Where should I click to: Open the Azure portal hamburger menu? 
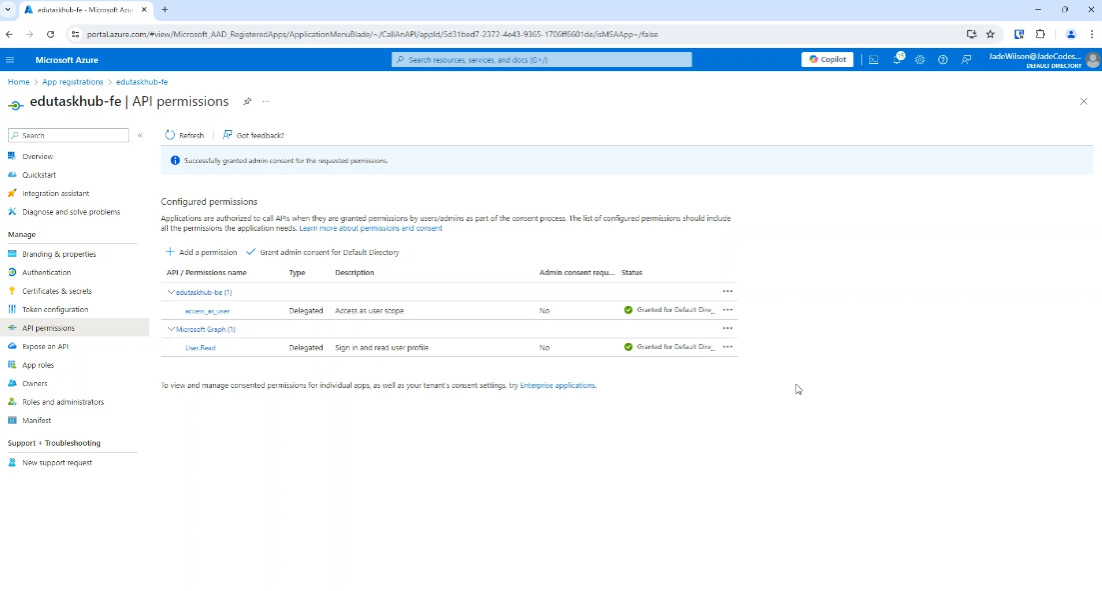10,60
